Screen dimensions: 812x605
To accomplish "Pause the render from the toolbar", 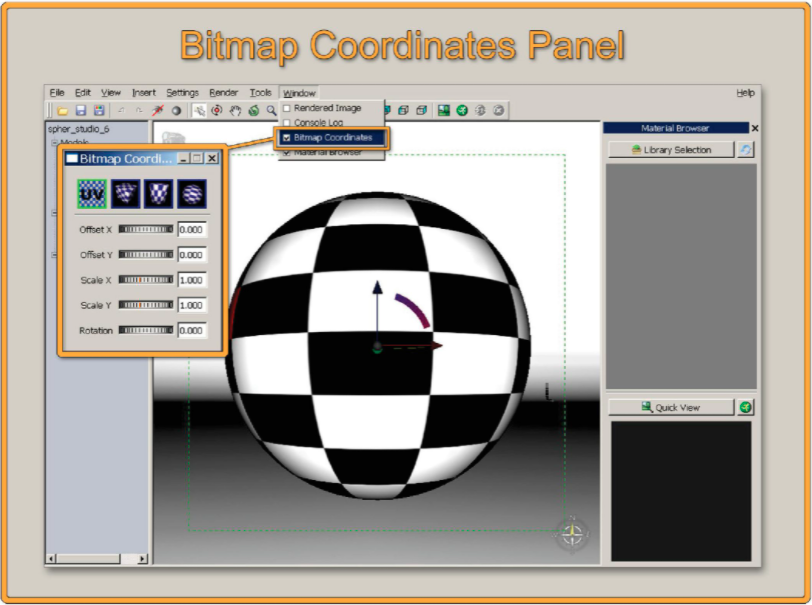I will (x=481, y=110).
